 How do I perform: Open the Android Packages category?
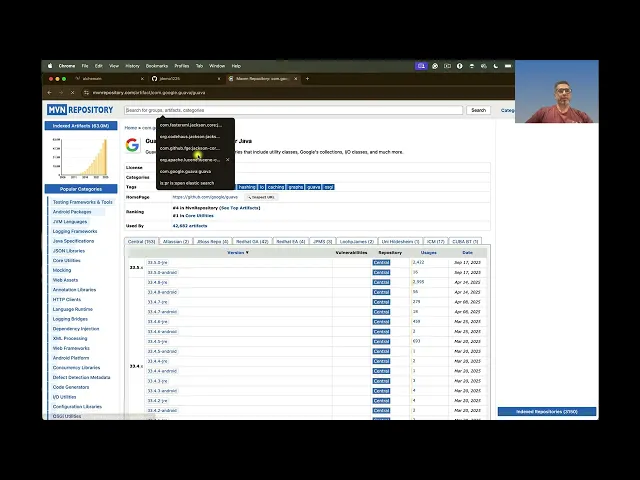click(x=72, y=212)
